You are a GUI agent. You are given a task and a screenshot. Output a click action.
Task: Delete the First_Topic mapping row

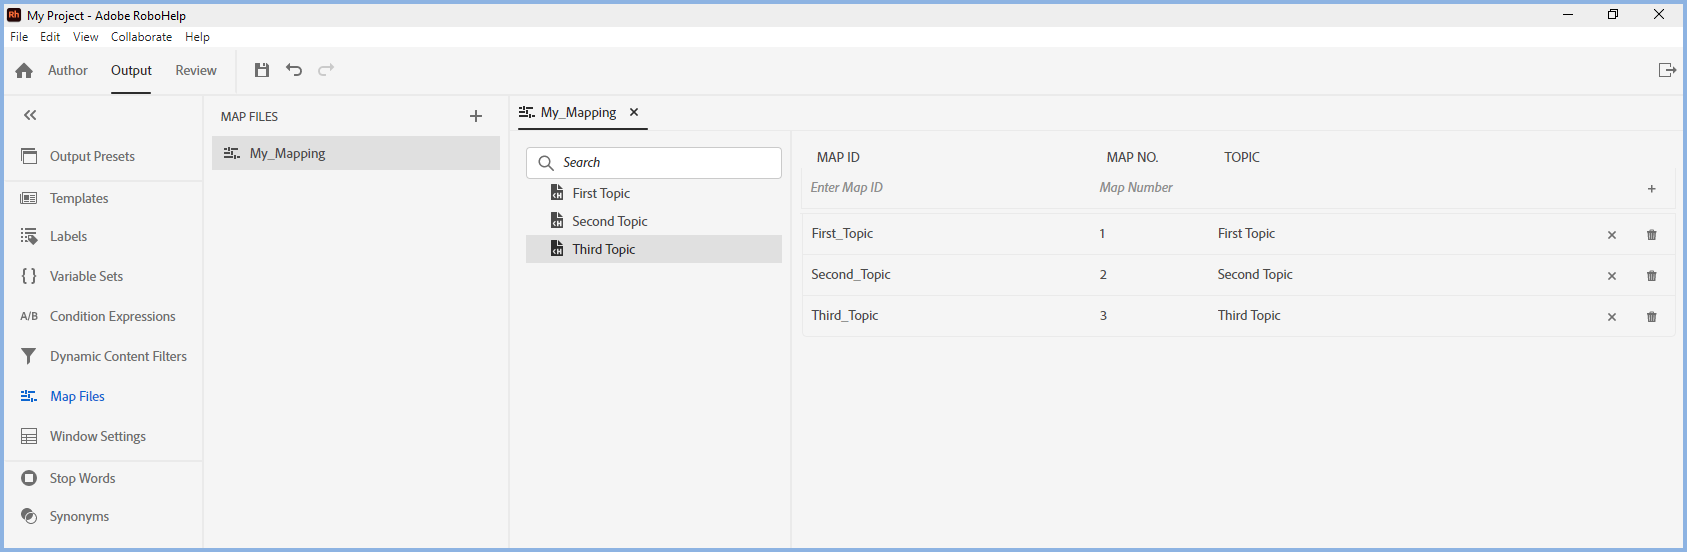[x=1651, y=235]
